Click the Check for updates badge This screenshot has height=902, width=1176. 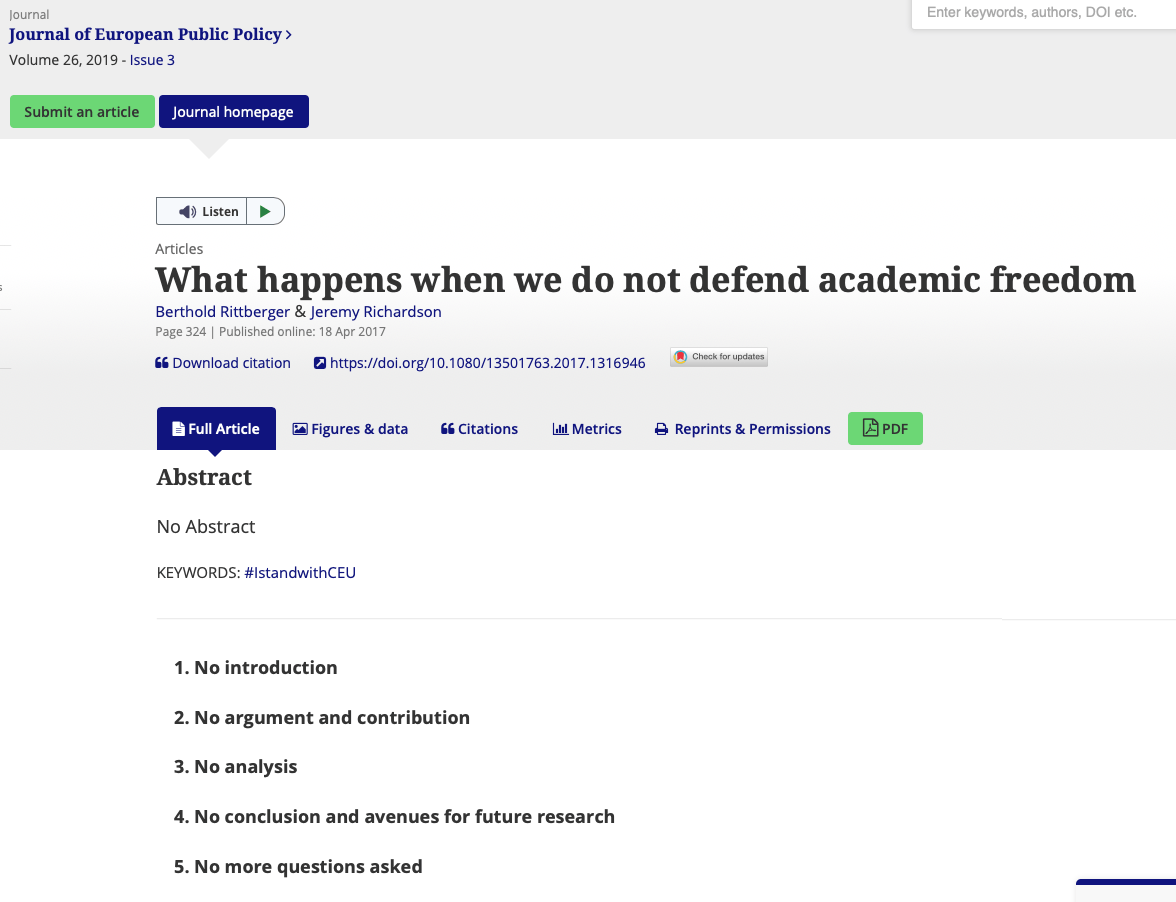click(x=719, y=357)
